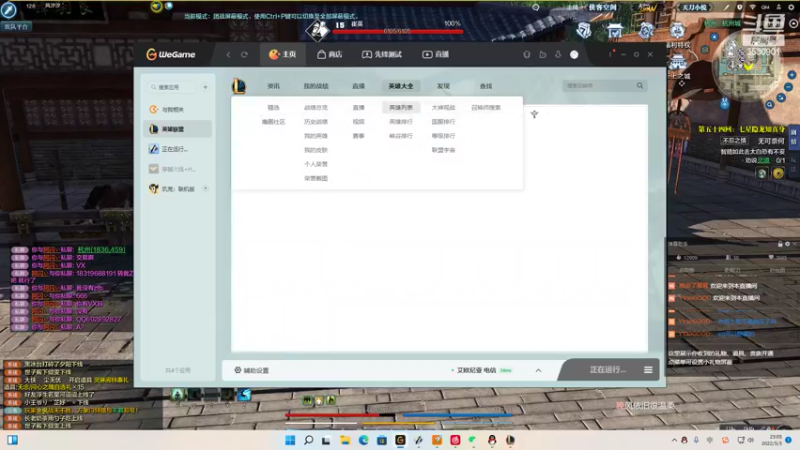Click the download icon in WeGame header
Screen dimensions: 800x450
[558, 54]
